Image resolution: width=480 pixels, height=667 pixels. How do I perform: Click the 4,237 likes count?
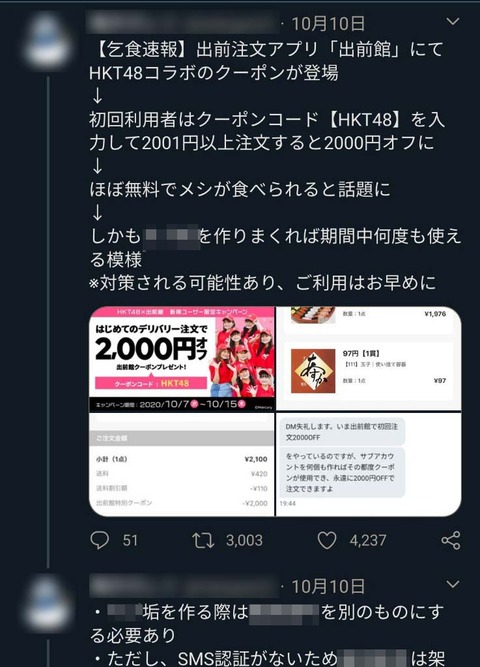(x=368, y=540)
